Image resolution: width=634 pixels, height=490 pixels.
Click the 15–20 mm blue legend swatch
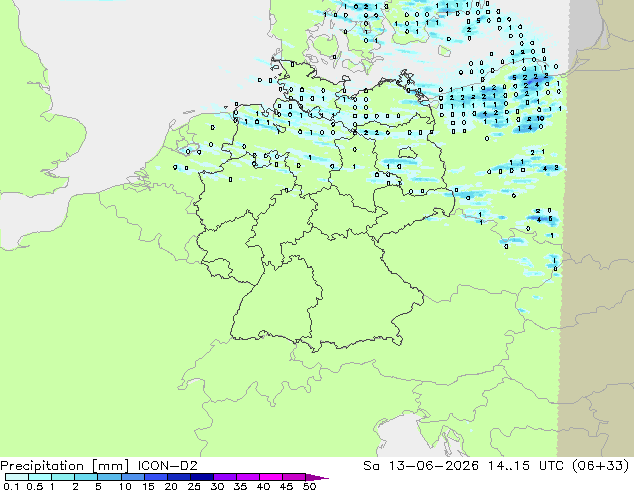tap(155, 477)
